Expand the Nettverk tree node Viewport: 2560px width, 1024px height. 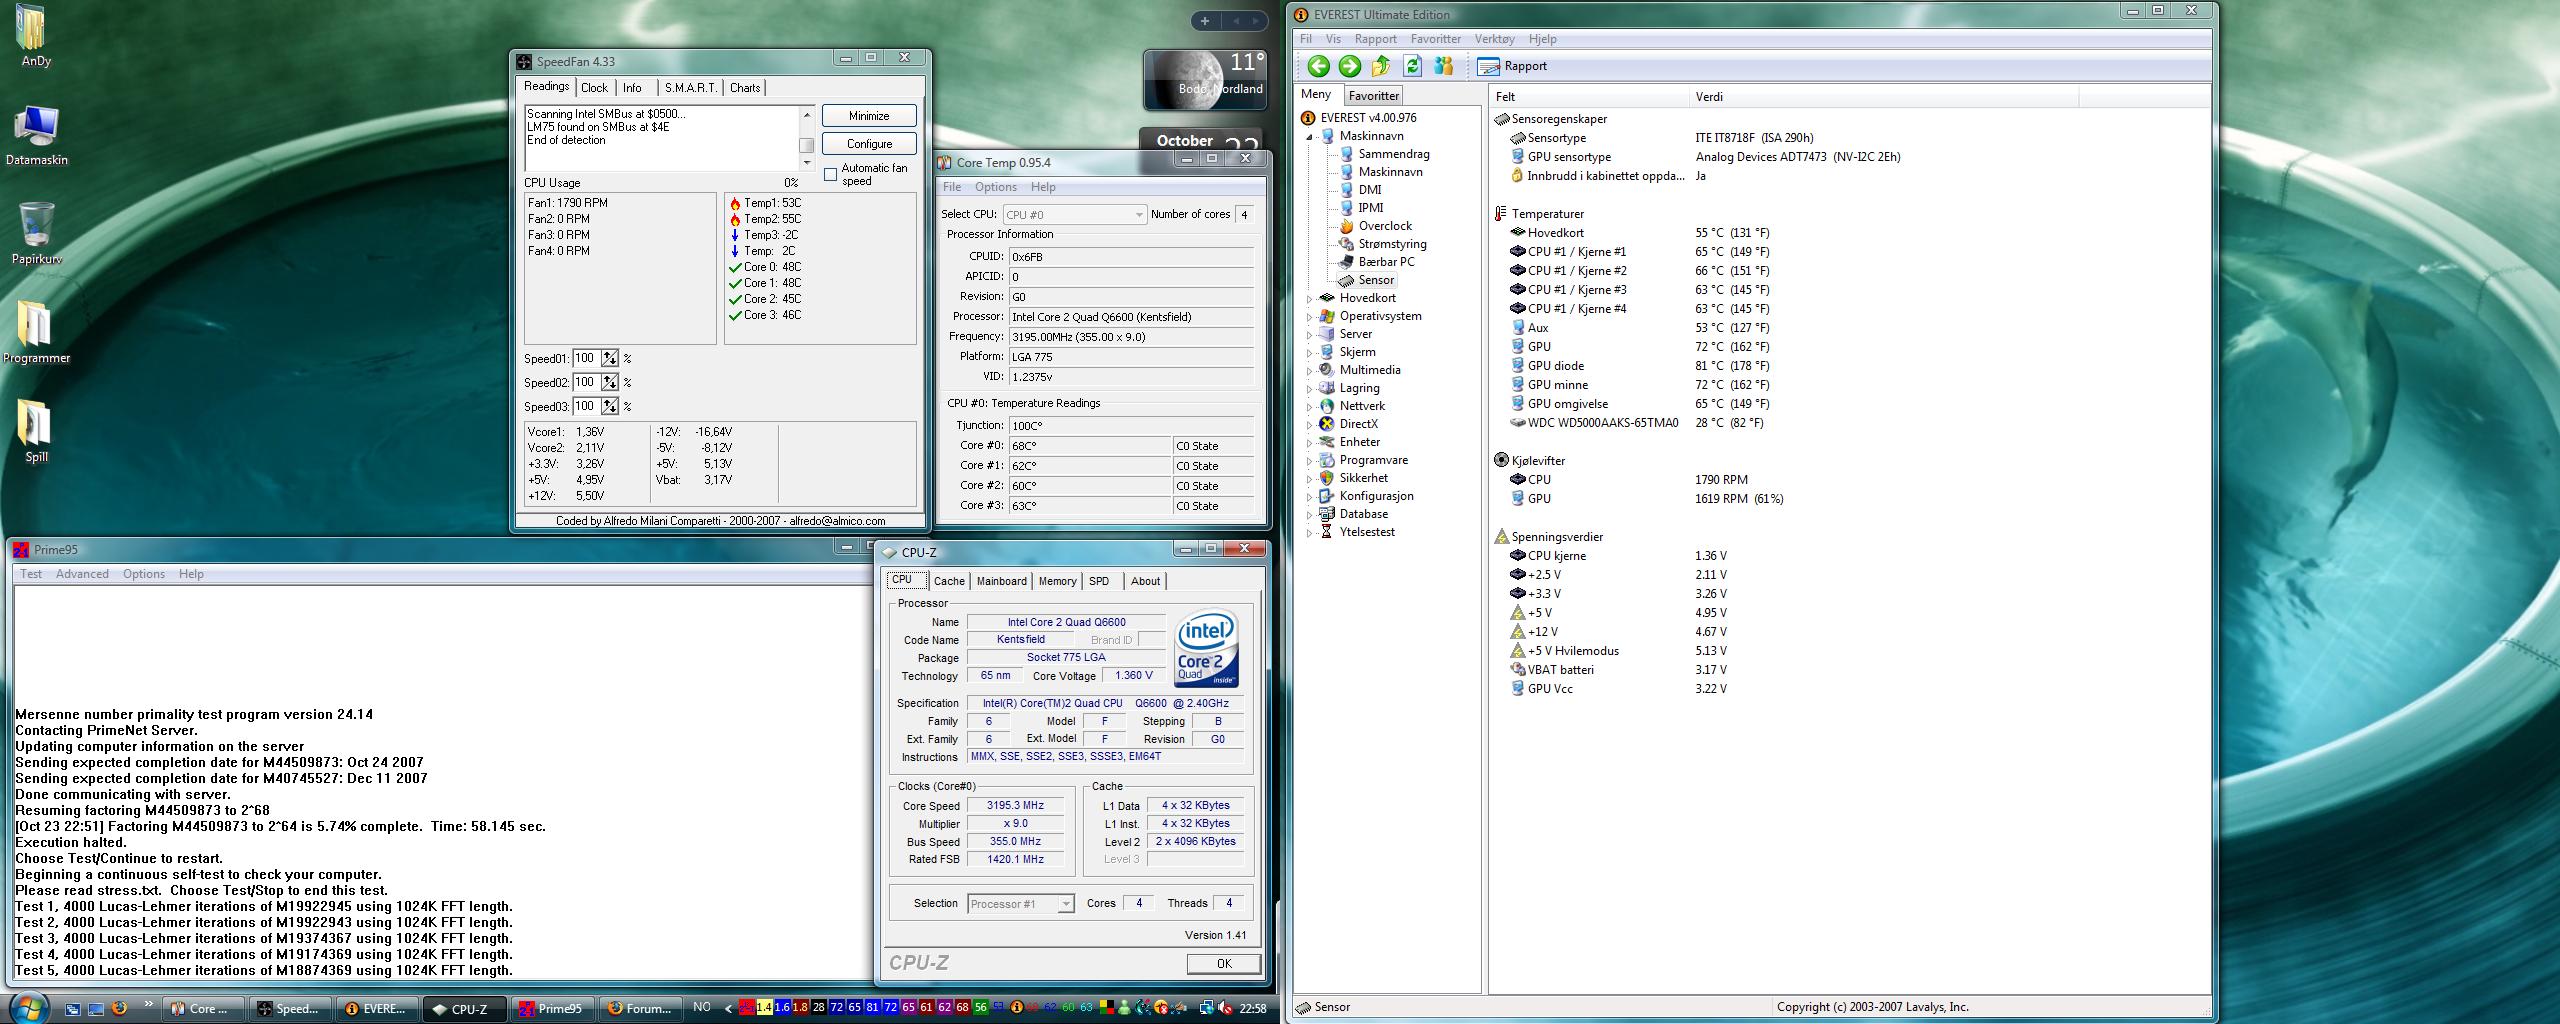point(1310,406)
